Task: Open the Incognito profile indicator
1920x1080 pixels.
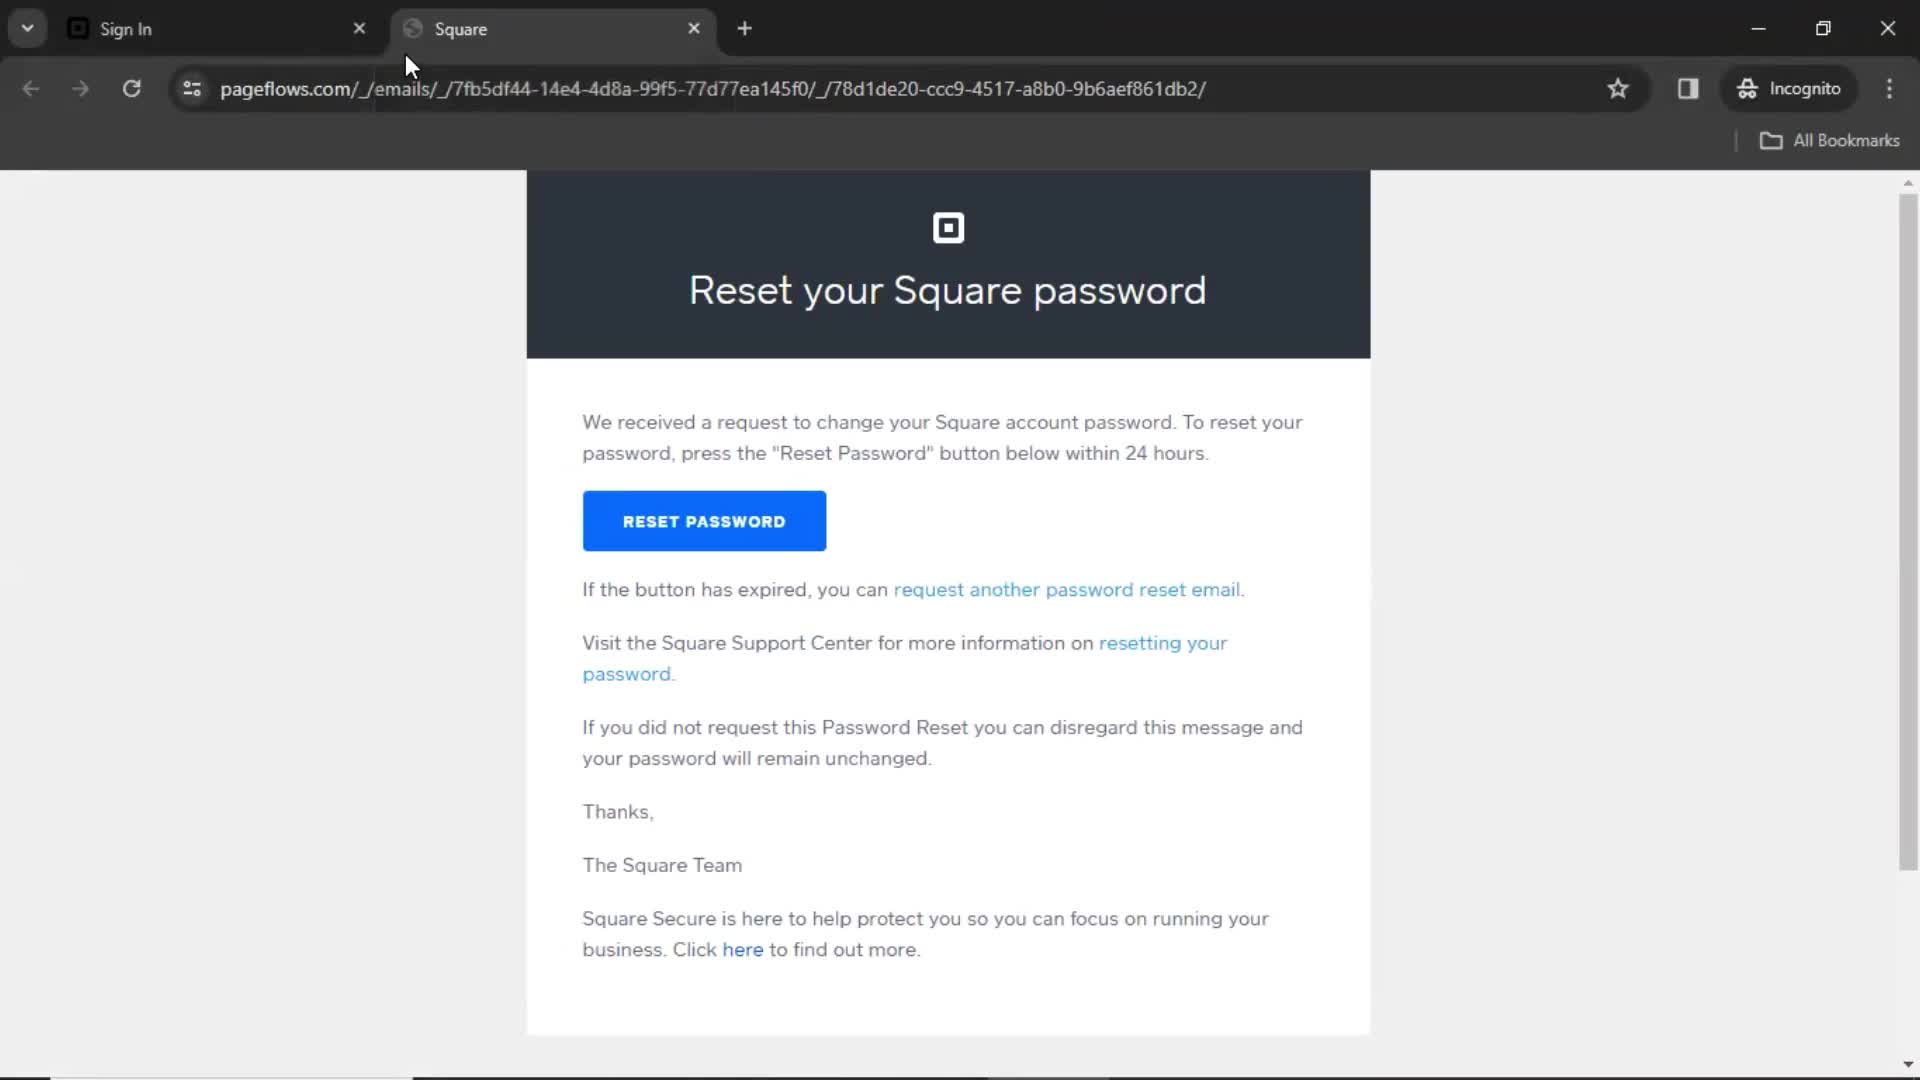Action: point(1789,89)
